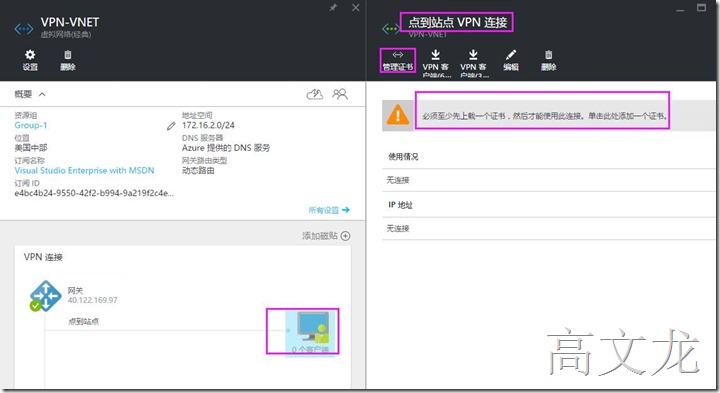The width and height of the screenshot is (720, 393).
Task: Click the pencil edit icon beside Group-1
Action: coord(171,126)
